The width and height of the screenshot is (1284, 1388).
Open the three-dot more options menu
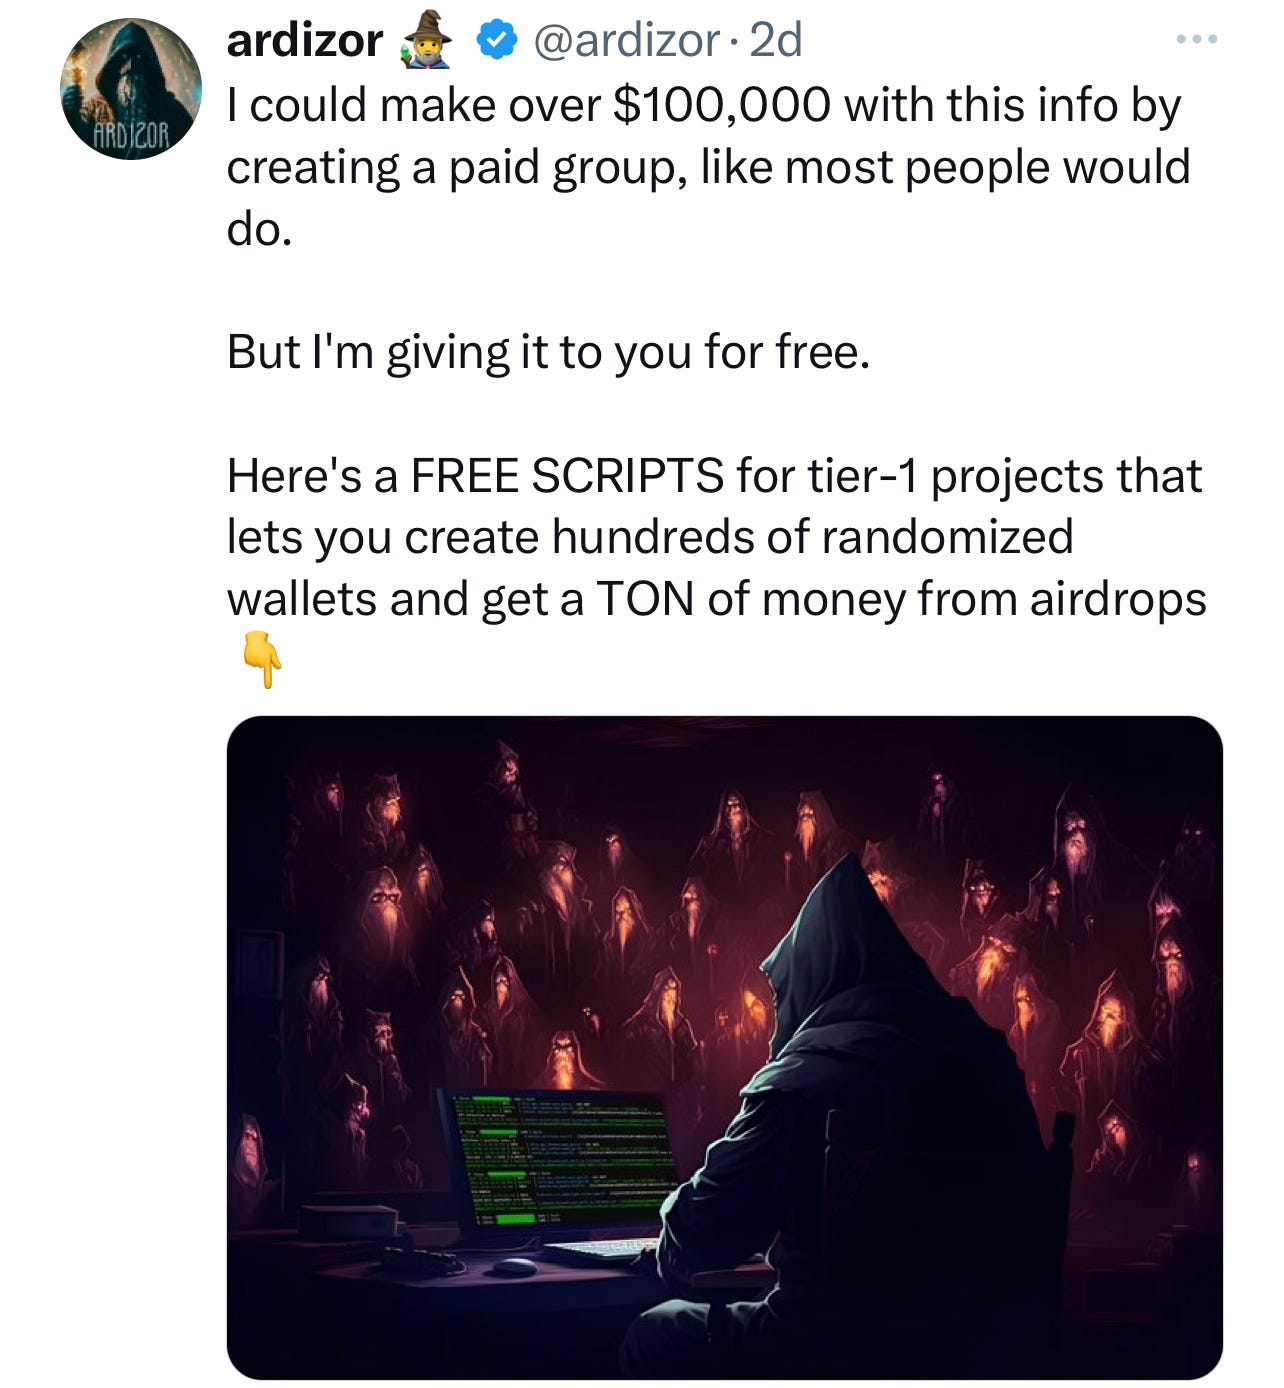tap(1197, 40)
